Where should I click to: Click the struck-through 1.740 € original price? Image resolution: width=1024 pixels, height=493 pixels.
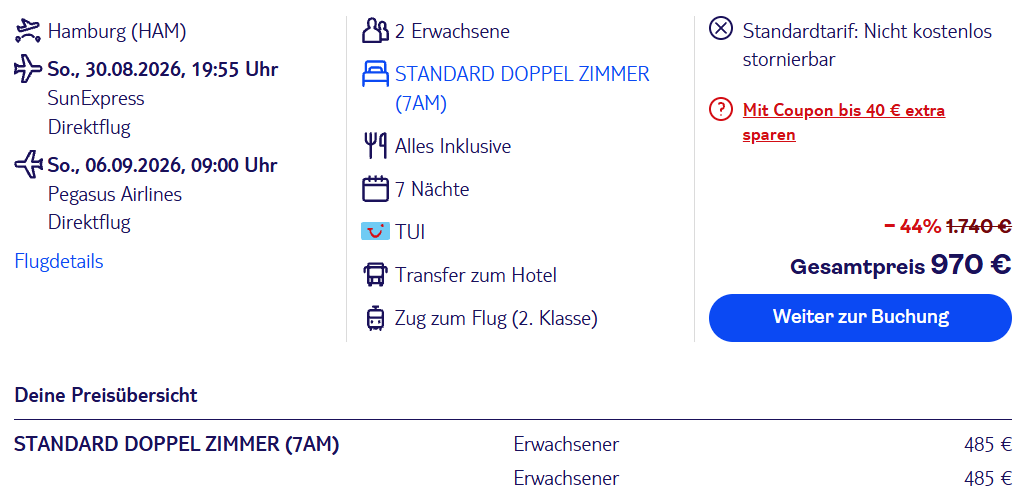[x=978, y=227]
